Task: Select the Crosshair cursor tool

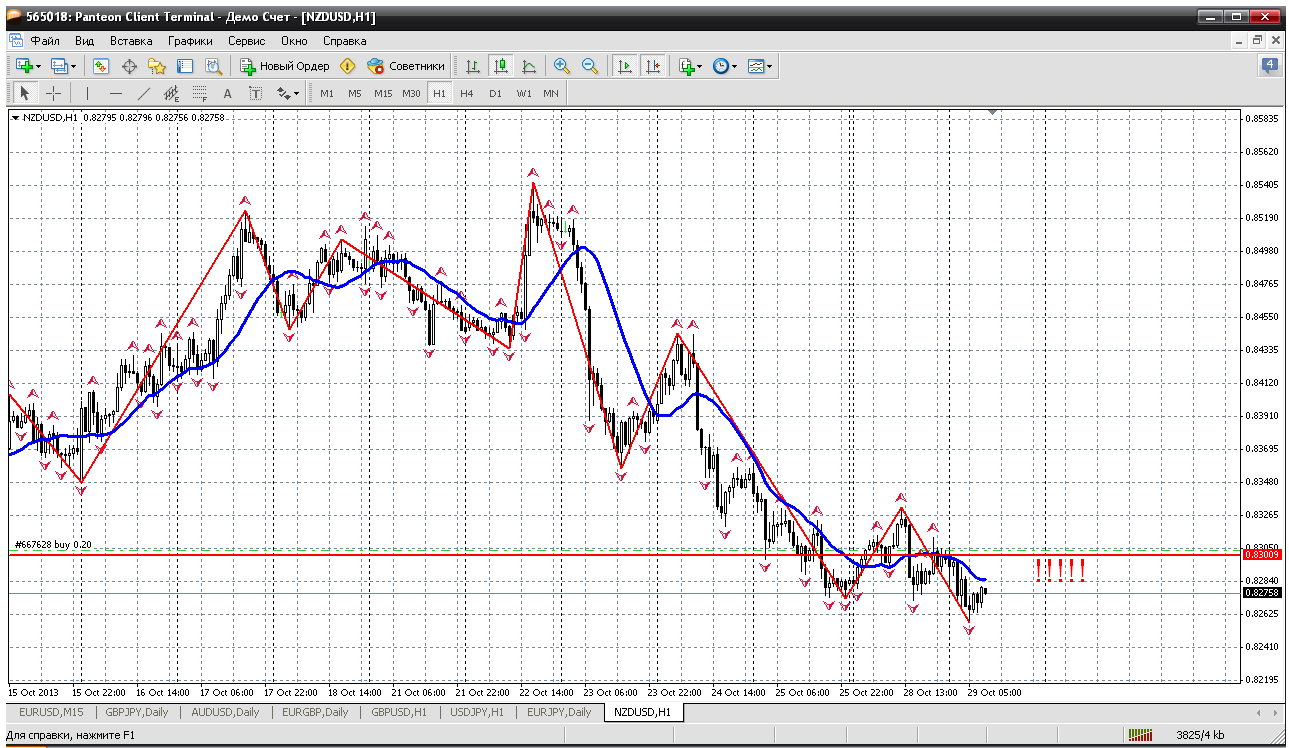Action: coord(54,93)
